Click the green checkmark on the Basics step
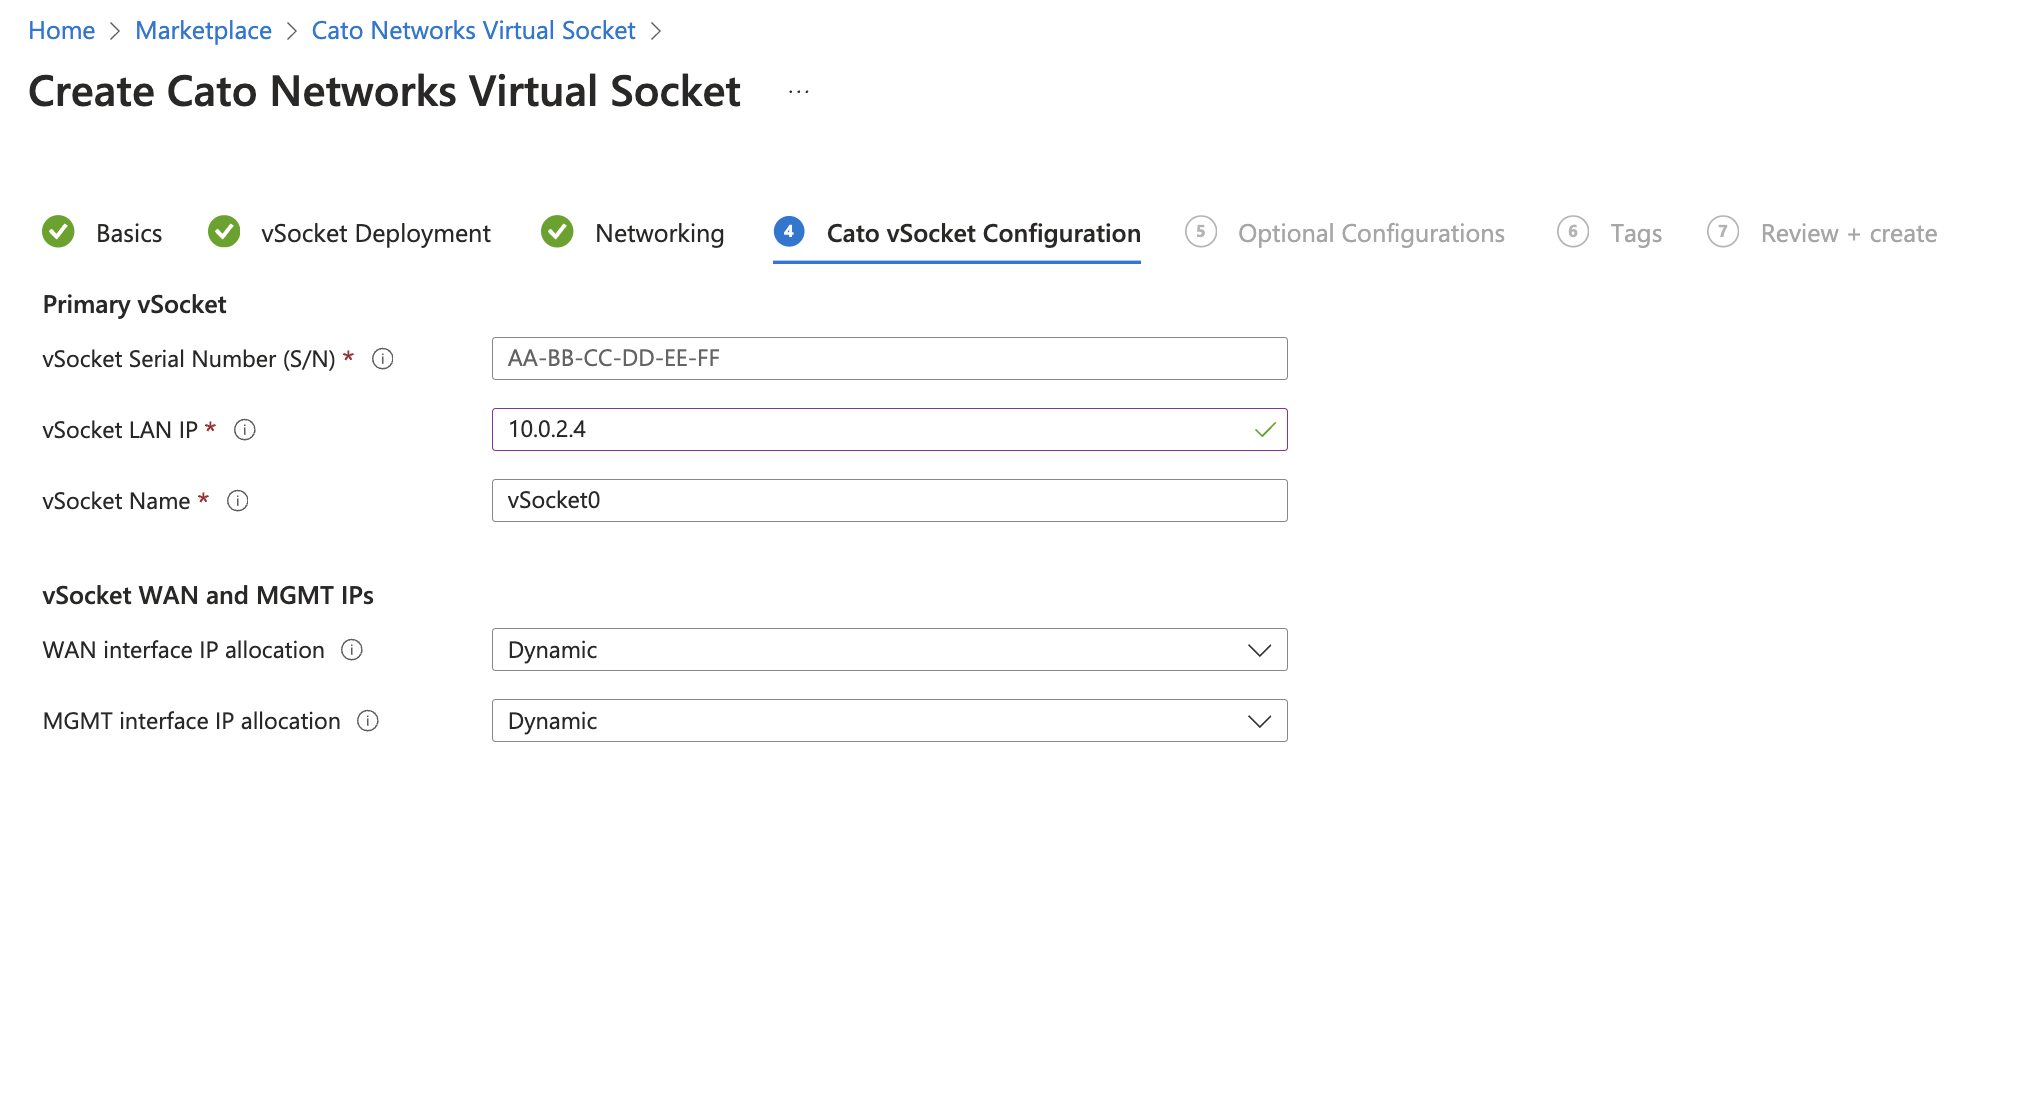Image resolution: width=2036 pixels, height=1110 pixels. coord(58,232)
